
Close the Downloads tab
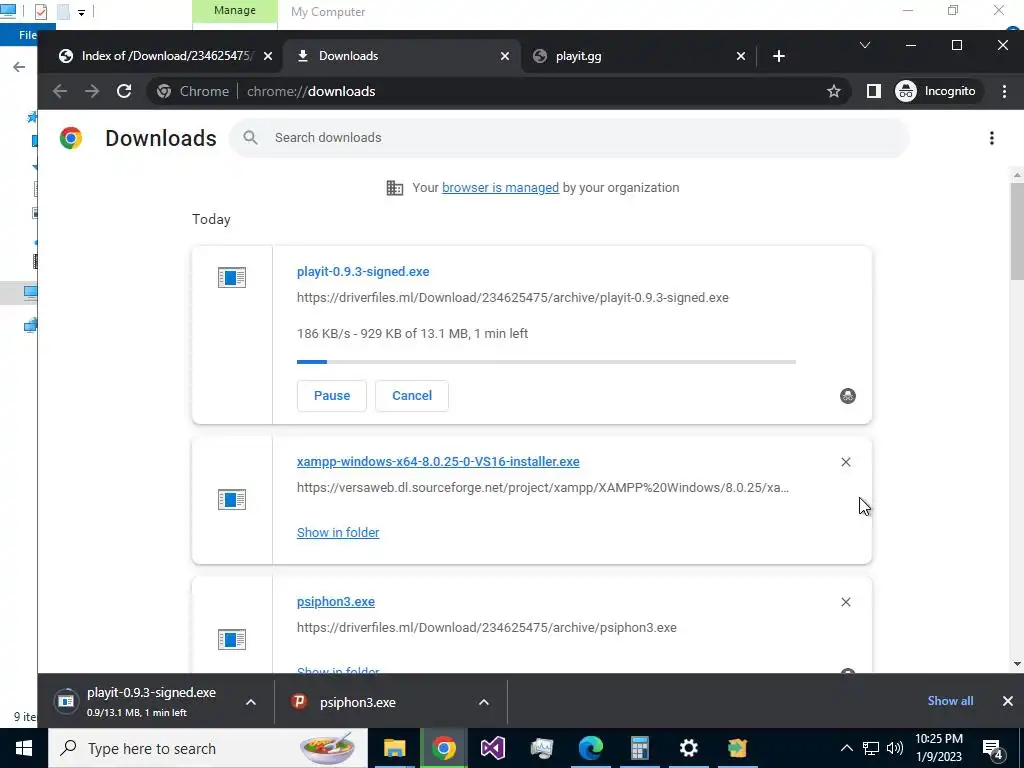tap(505, 56)
